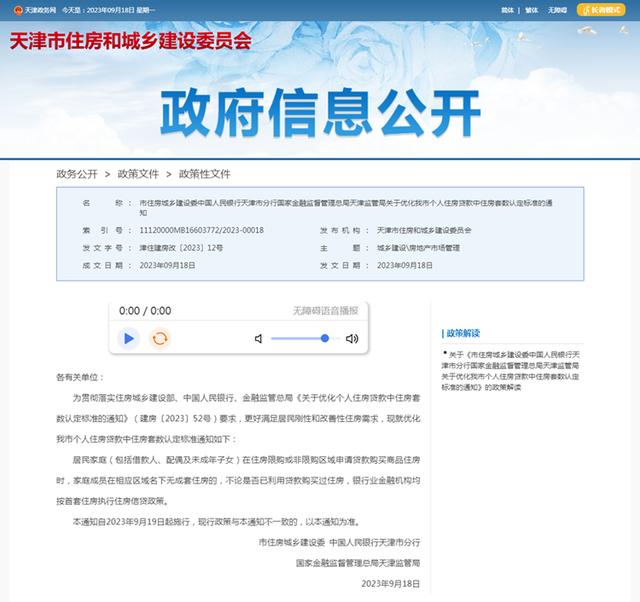Click the Tianjin government emblem icon
The height and width of the screenshot is (602, 640).
(16, 8)
